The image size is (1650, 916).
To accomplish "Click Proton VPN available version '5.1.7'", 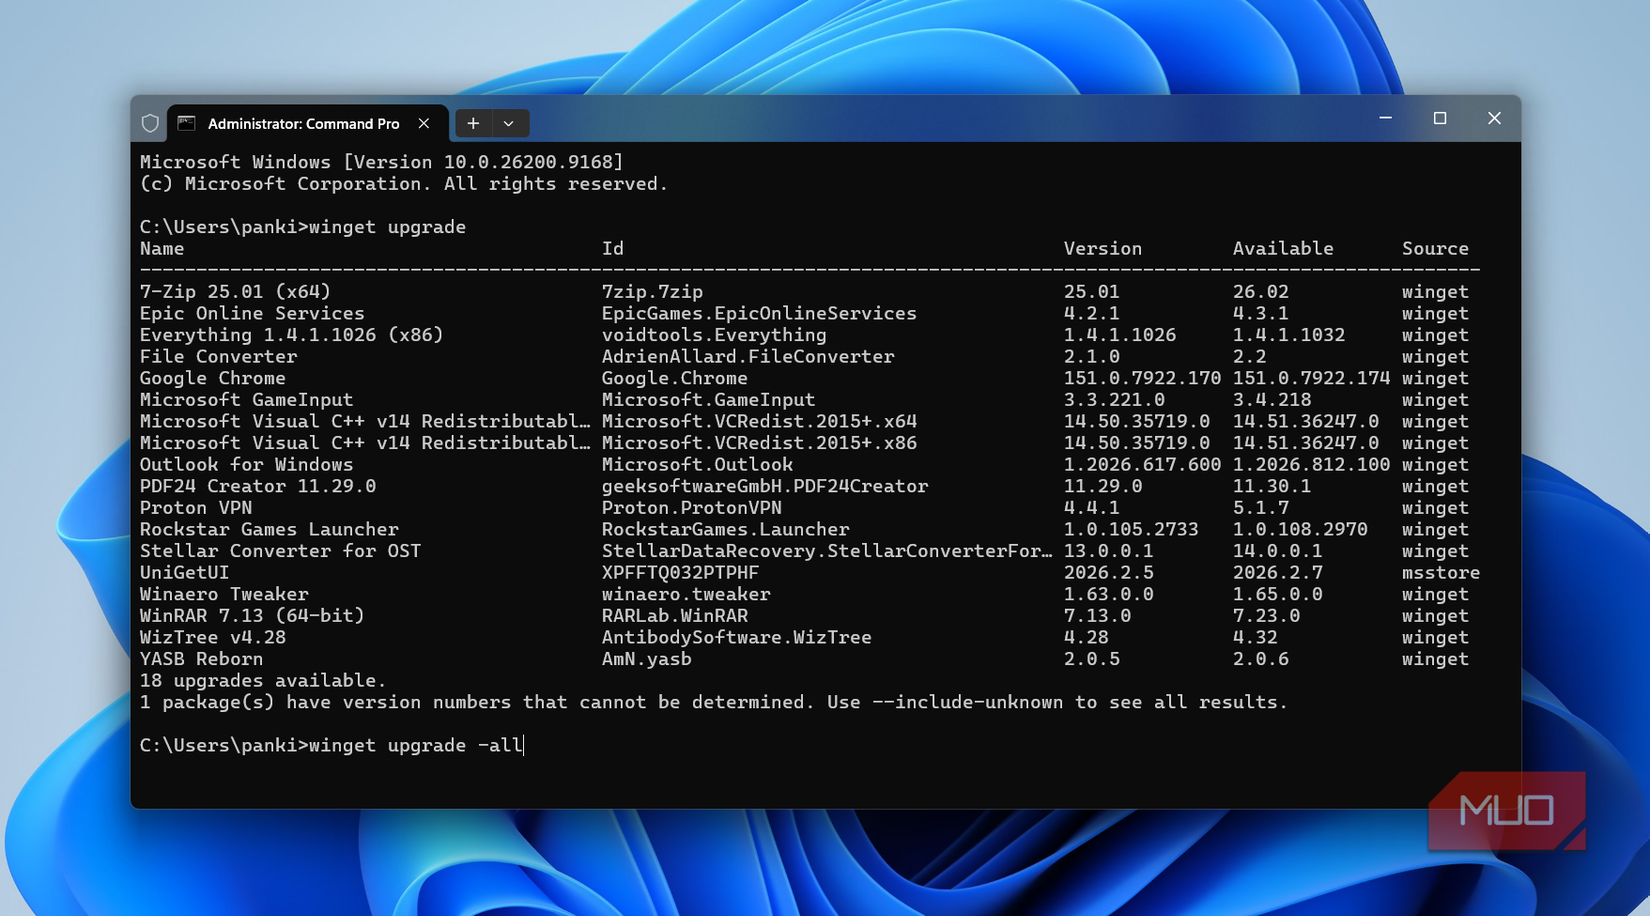I will 1260,507.
